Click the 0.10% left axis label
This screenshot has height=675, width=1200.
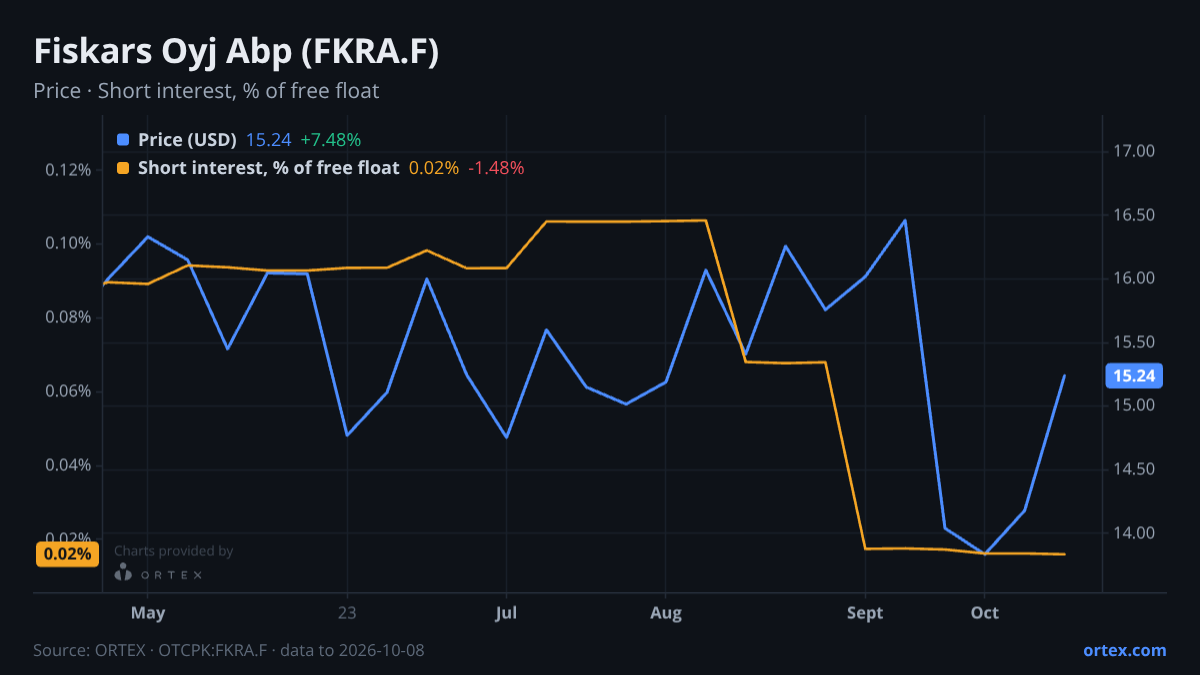[x=68, y=244]
